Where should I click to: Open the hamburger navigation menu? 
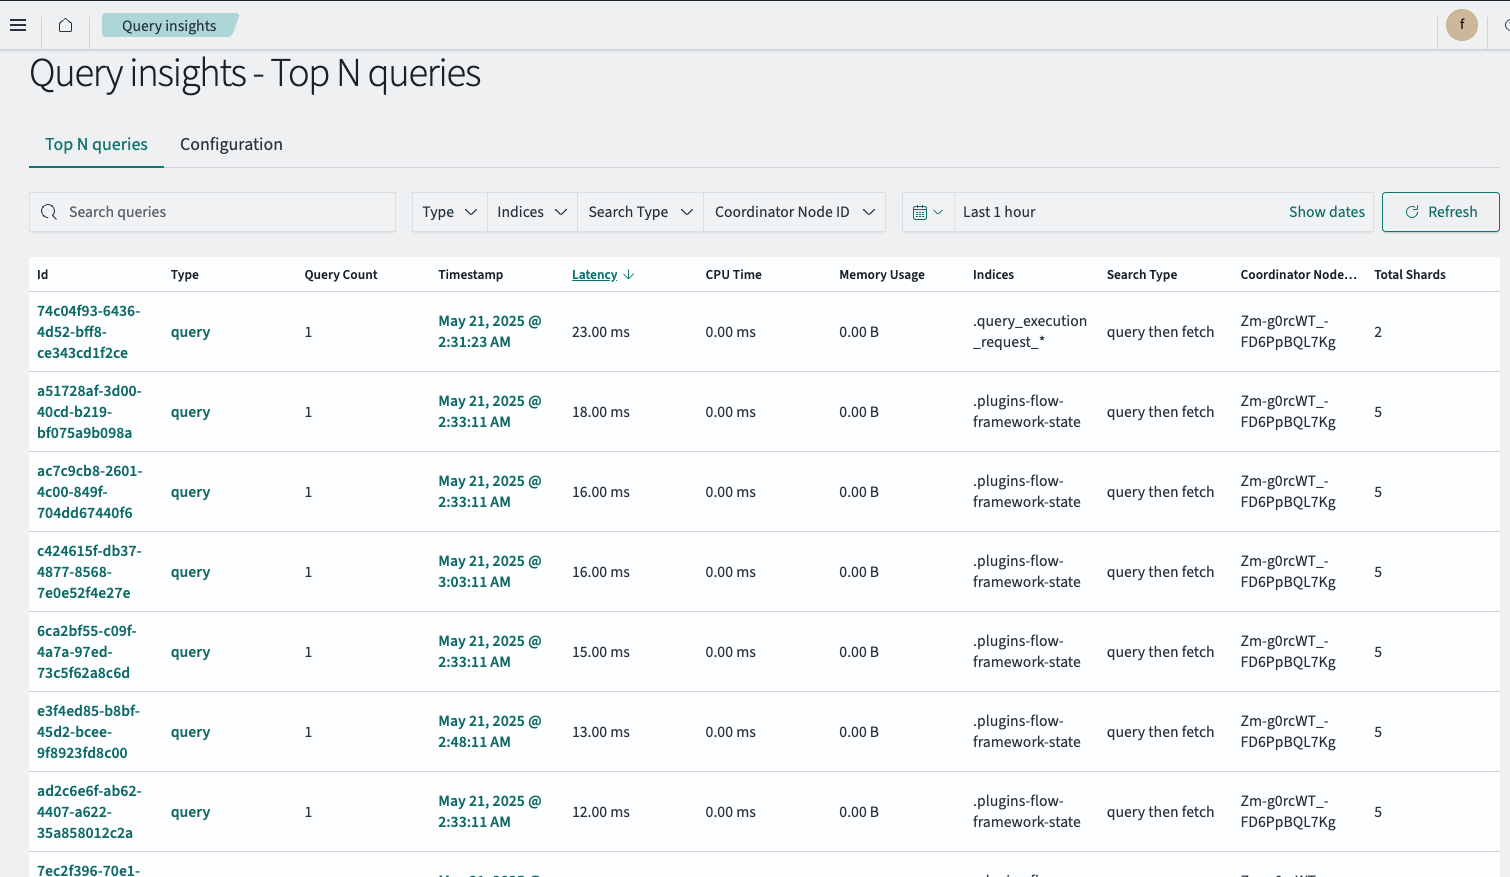tap(18, 25)
